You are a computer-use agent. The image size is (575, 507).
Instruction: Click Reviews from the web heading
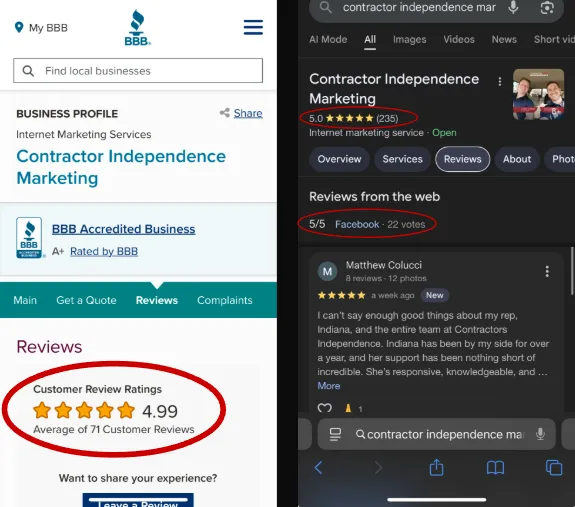374,197
